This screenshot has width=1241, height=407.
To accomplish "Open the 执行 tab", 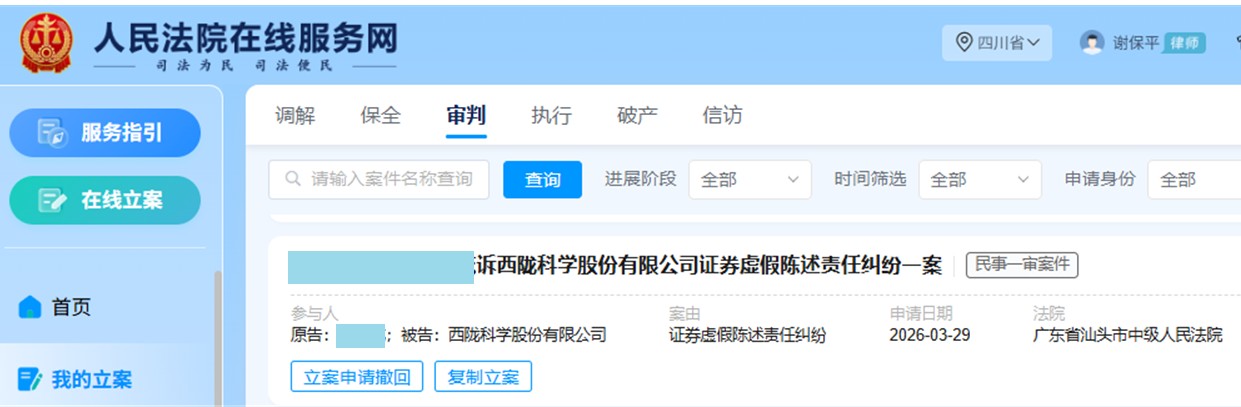I will tap(551, 115).
